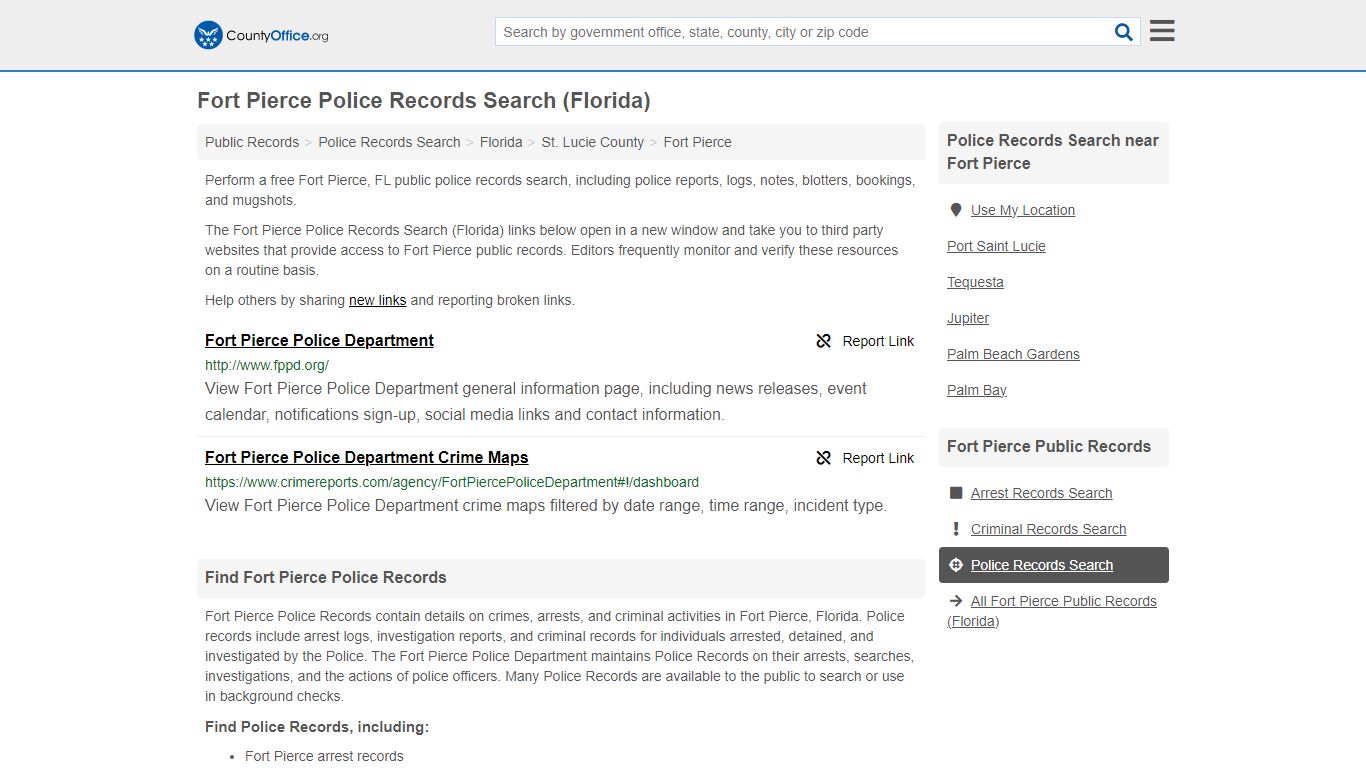This screenshot has width=1366, height=768.
Task: Click the magnifier search icon
Action: pyautogui.click(x=1124, y=32)
